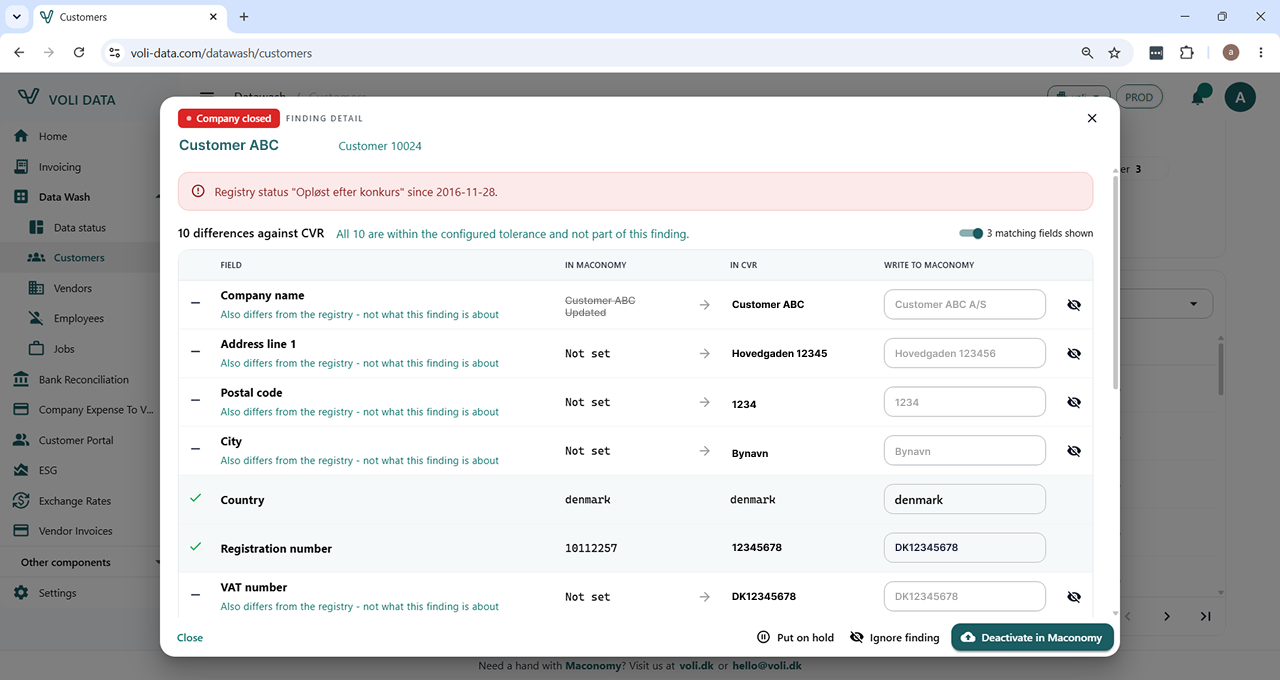1280x680 pixels.
Task: Click the Customer Portal icon
Action: click(21, 440)
